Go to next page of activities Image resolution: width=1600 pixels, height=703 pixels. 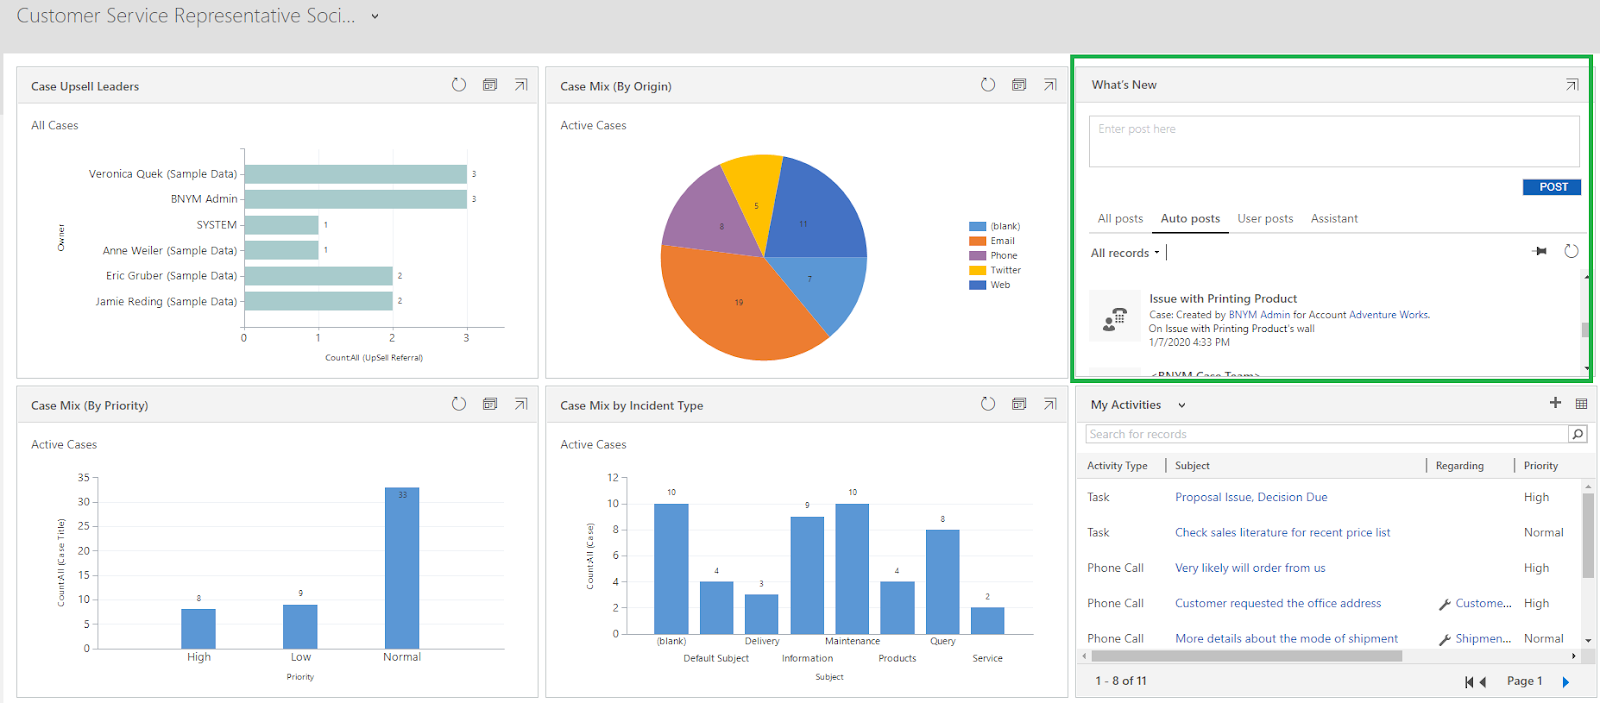1566,682
